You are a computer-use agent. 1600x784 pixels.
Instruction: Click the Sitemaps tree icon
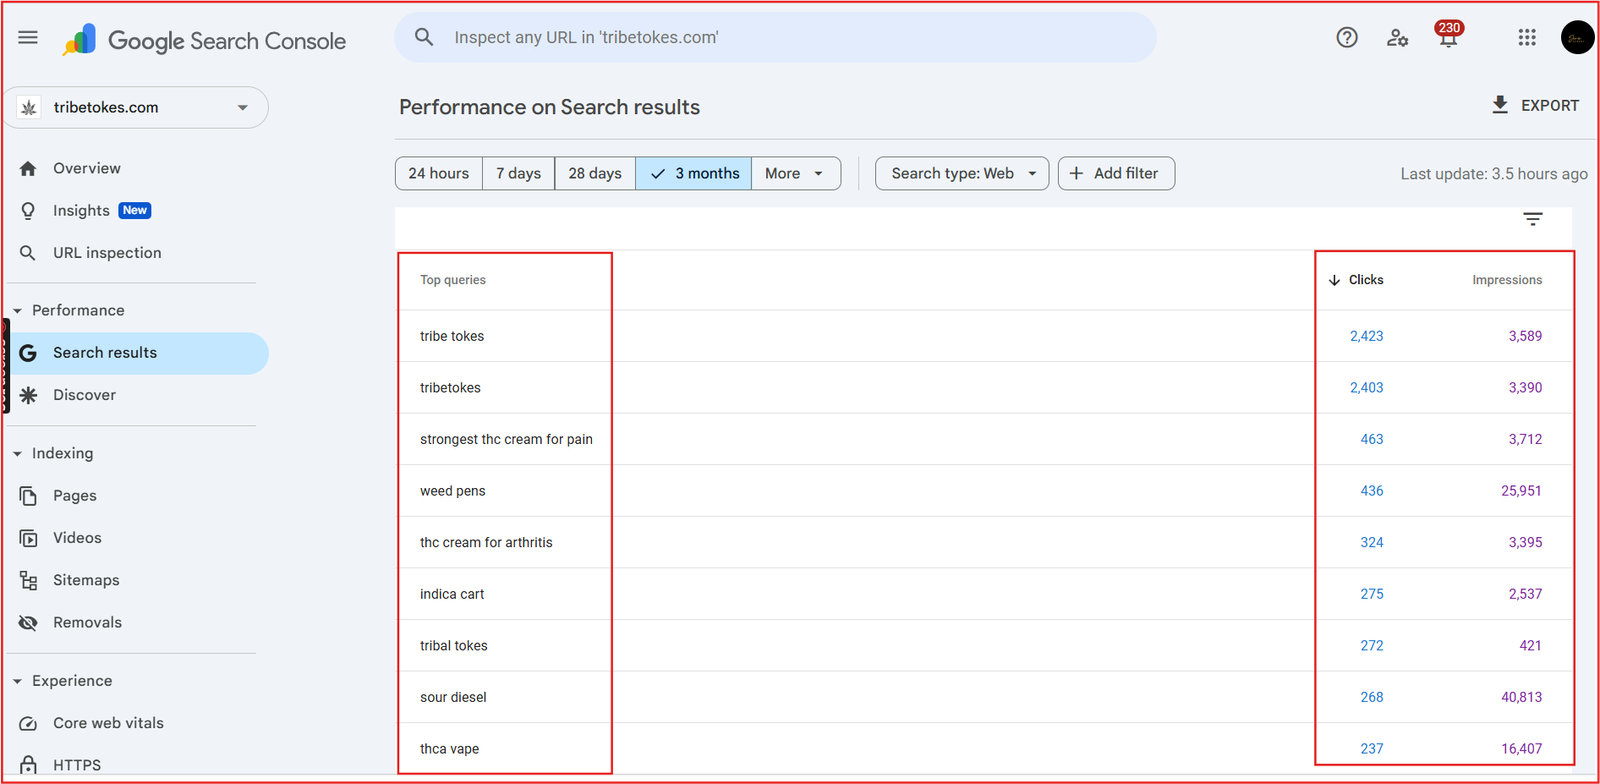28,580
